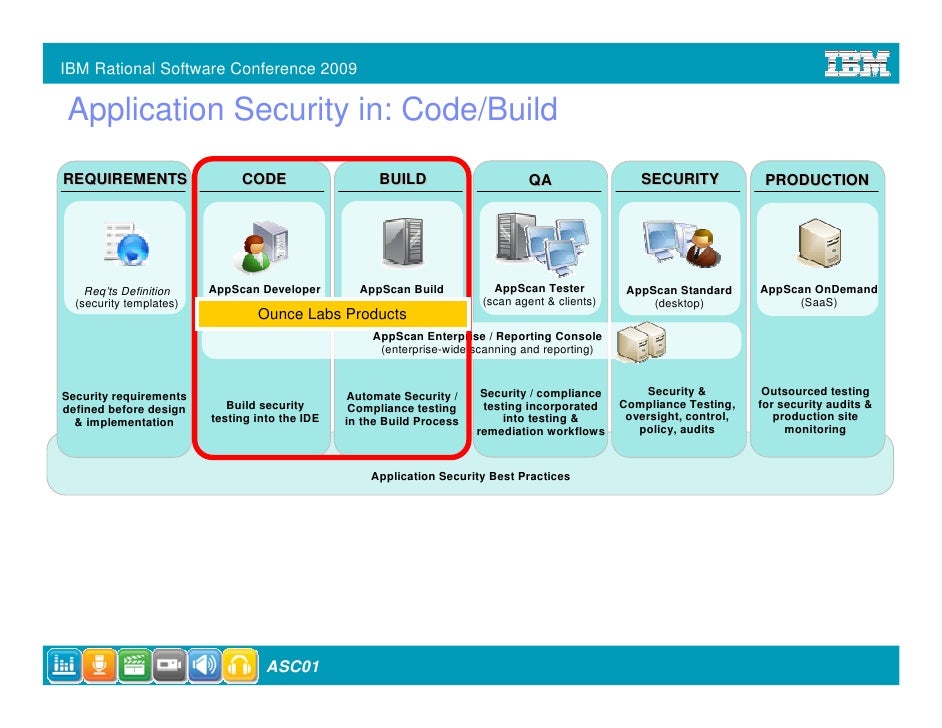The image size is (942, 728).
Task: Click 'Security / compliance testing incorporated' text
Action: point(541,412)
